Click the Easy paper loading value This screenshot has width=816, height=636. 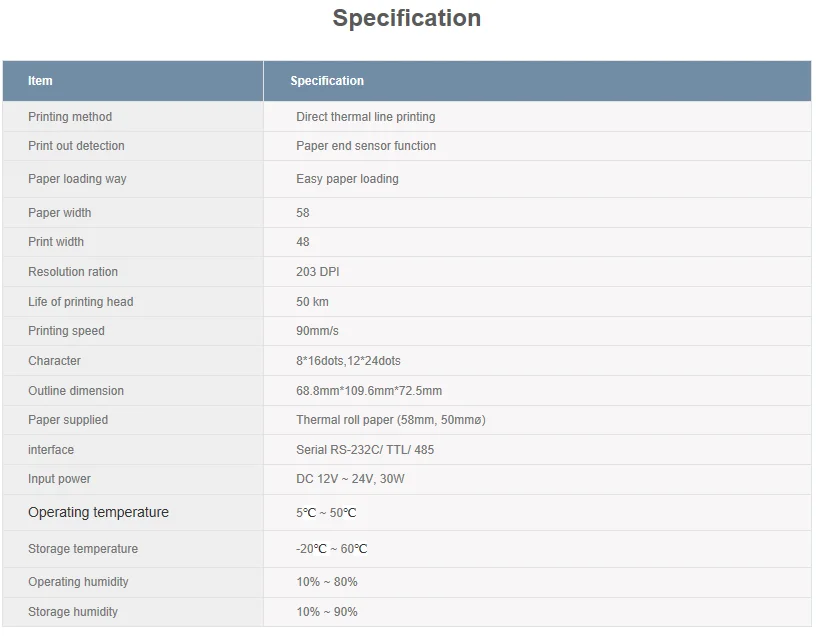(347, 179)
